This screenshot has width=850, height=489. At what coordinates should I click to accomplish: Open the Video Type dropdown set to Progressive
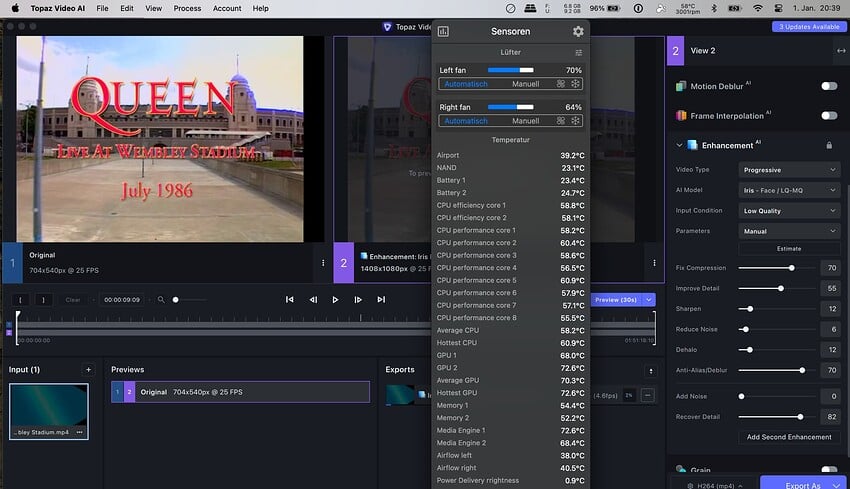tap(789, 170)
